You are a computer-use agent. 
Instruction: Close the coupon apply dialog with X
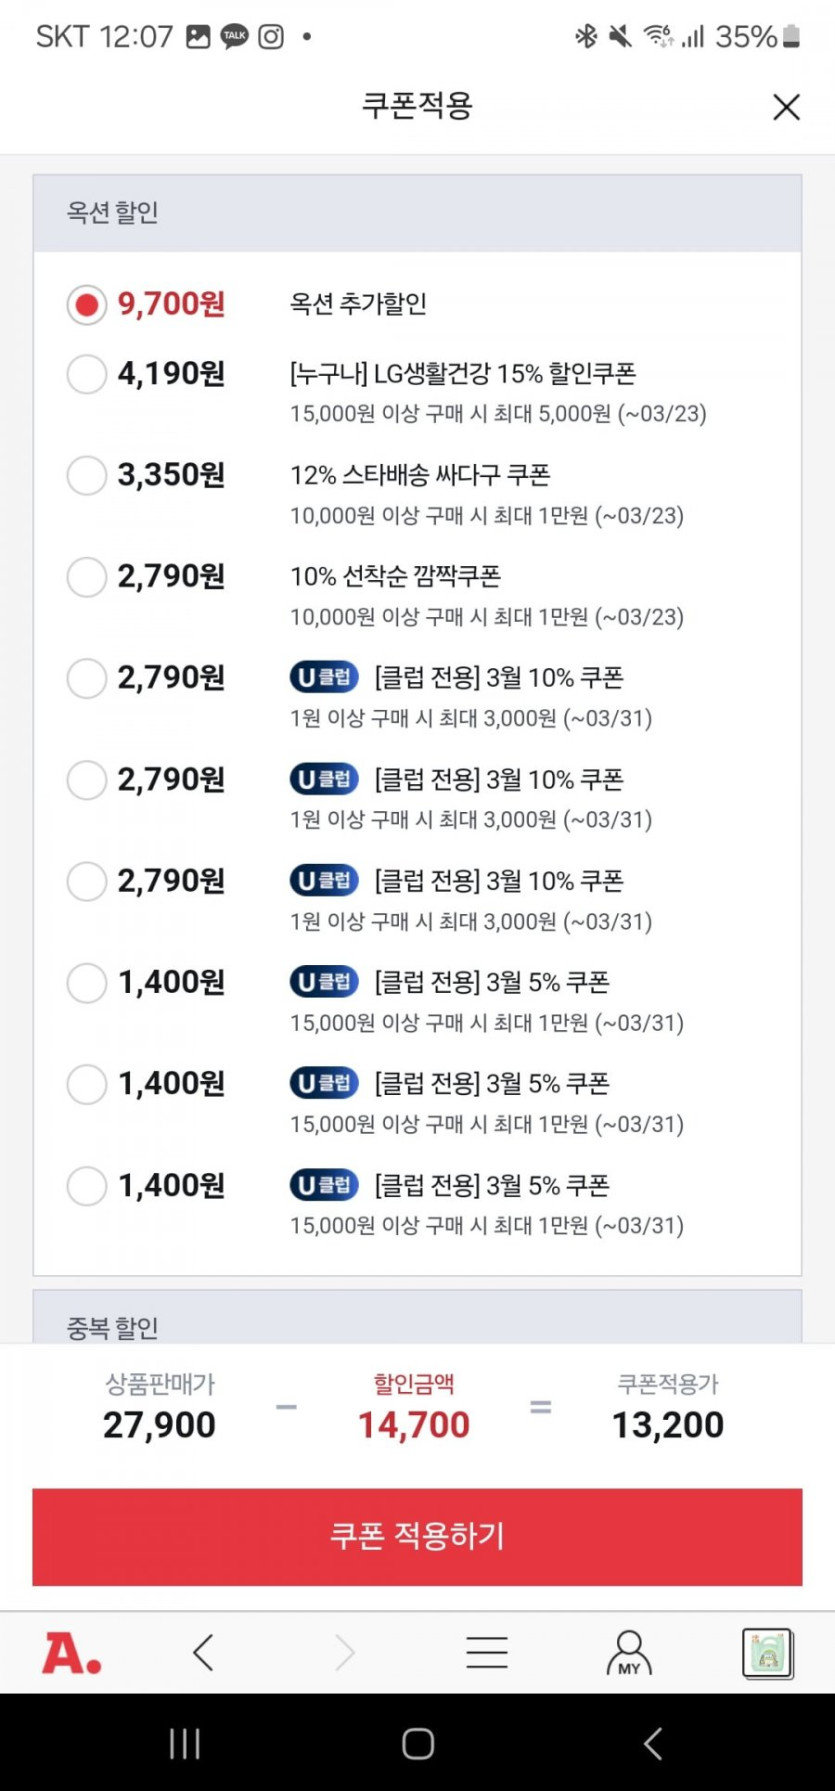pyautogui.click(x=786, y=107)
